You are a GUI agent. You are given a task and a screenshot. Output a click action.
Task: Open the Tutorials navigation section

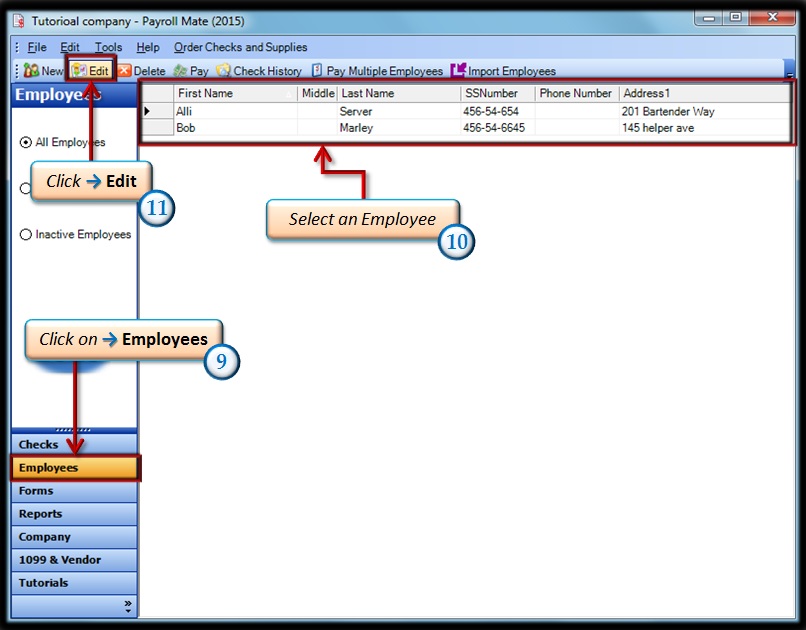pyautogui.click(x=74, y=583)
